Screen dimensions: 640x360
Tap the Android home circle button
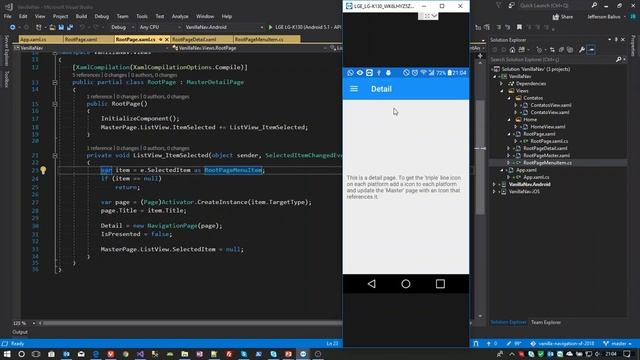[x=406, y=284]
